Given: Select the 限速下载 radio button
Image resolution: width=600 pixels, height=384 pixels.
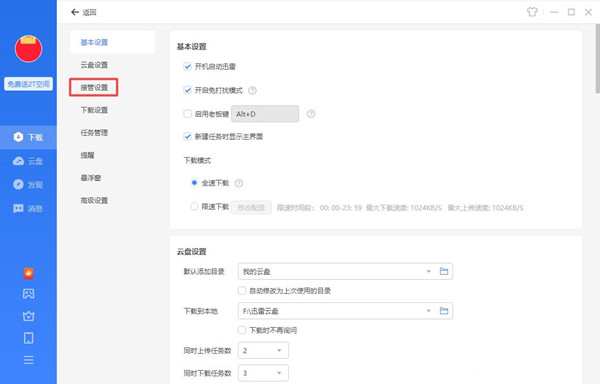Looking at the screenshot, I should (x=194, y=207).
